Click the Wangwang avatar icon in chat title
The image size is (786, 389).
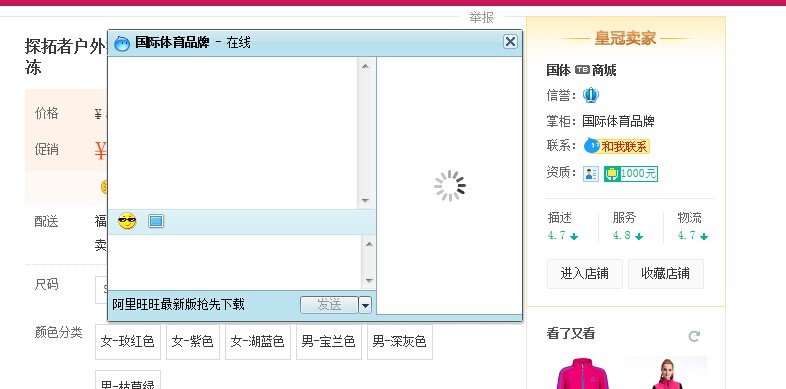tap(122, 44)
